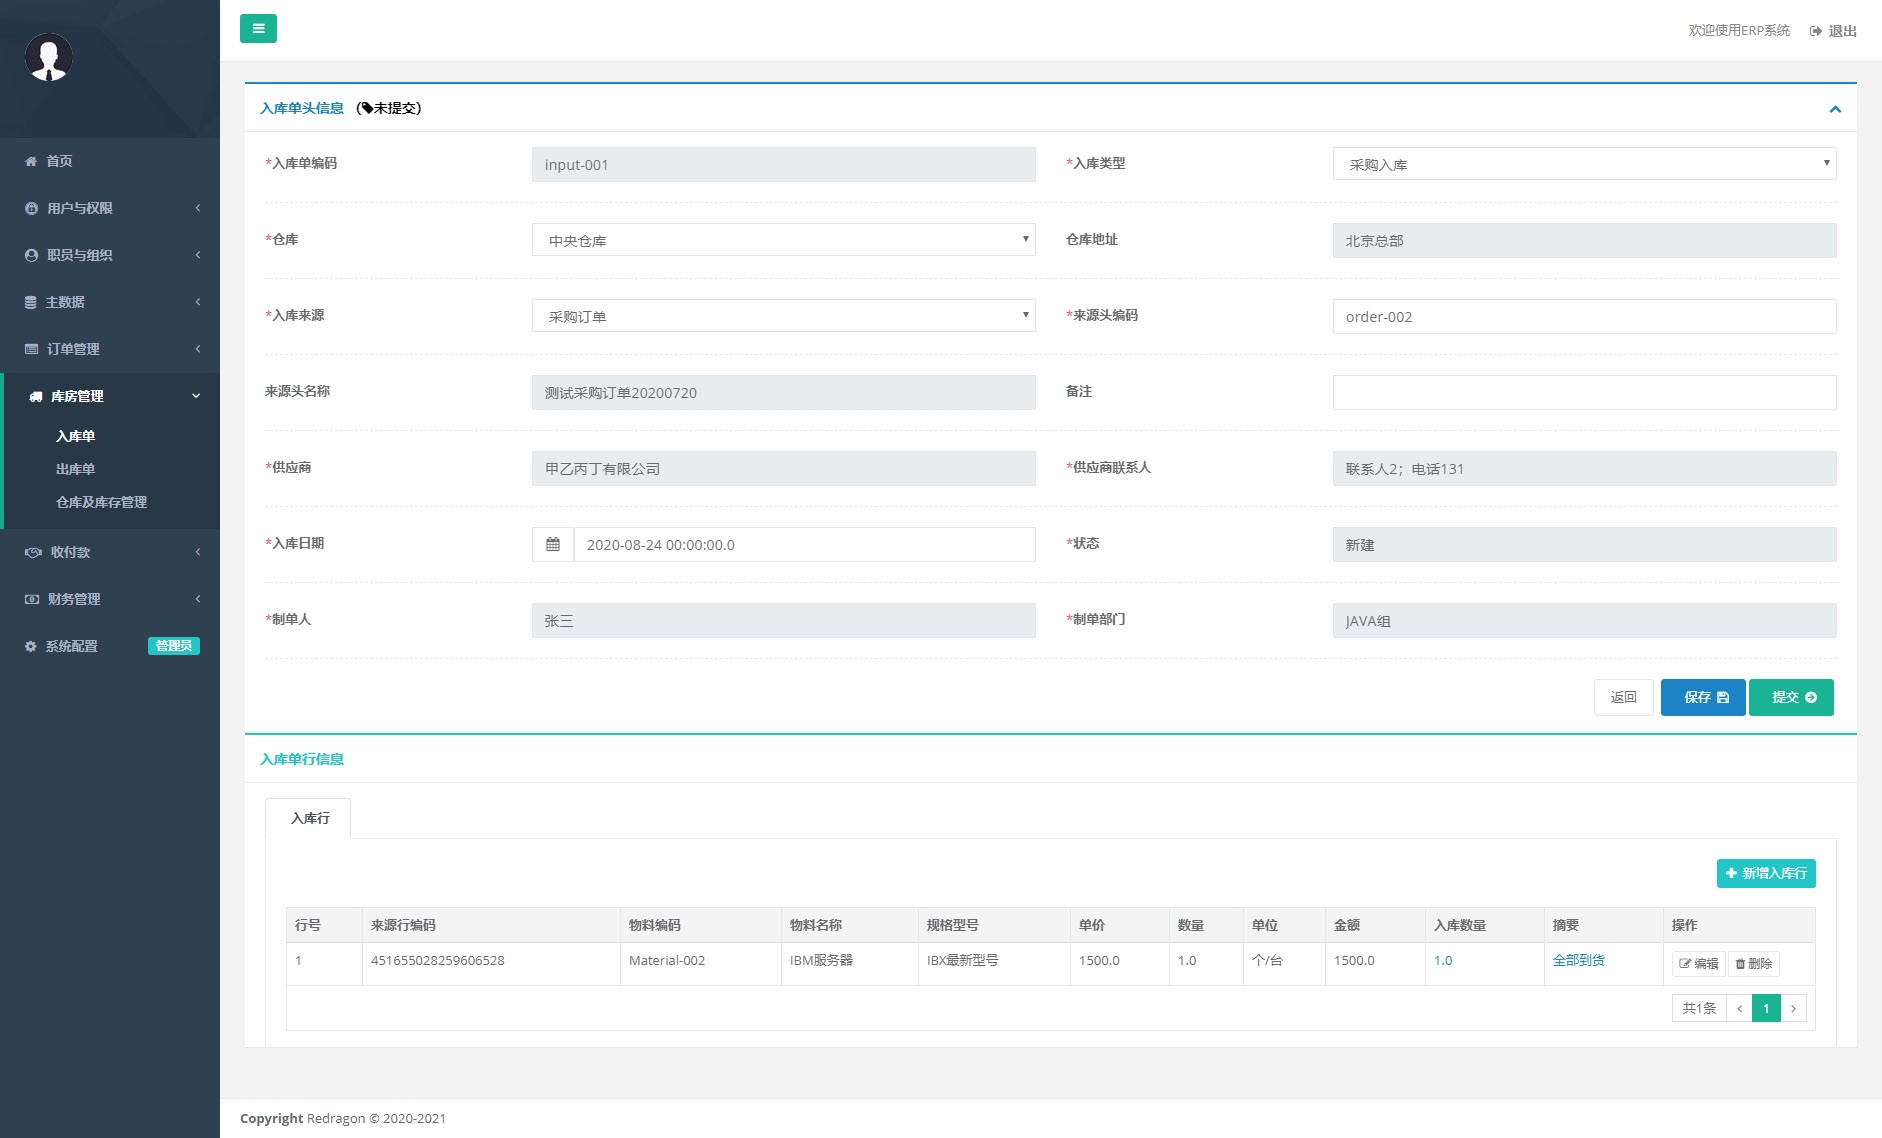Click the empty 备注 input field
The image size is (1882, 1138).
pyautogui.click(x=1584, y=392)
